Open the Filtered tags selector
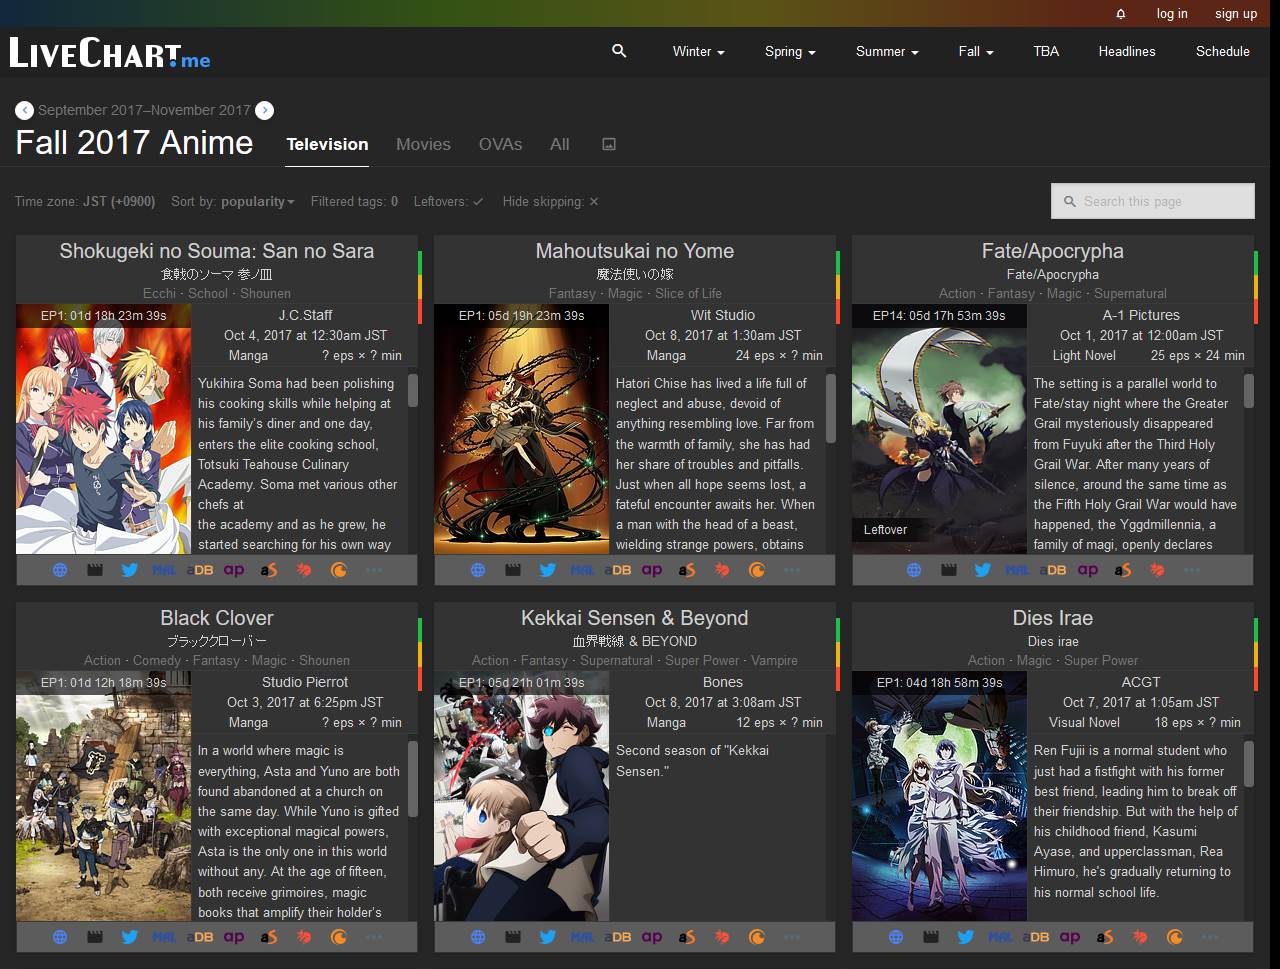1280x969 pixels. tap(354, 201)
